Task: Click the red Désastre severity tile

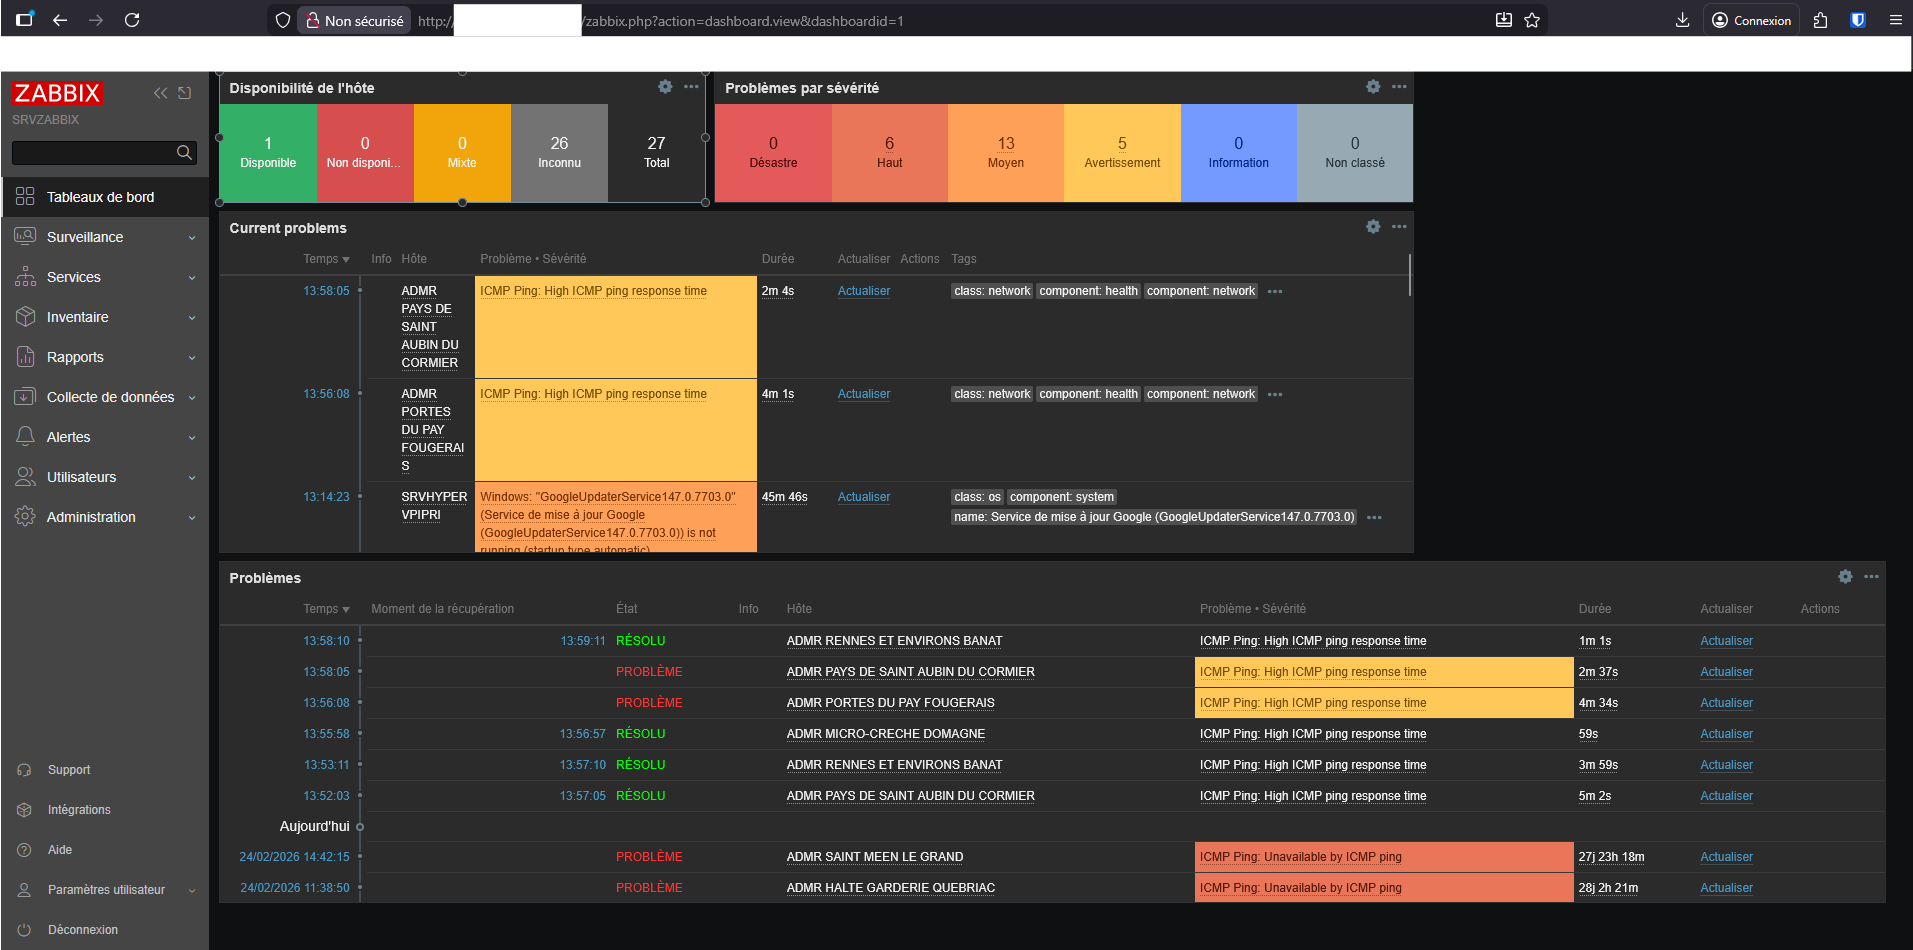Action: click(x=773, y=153)
